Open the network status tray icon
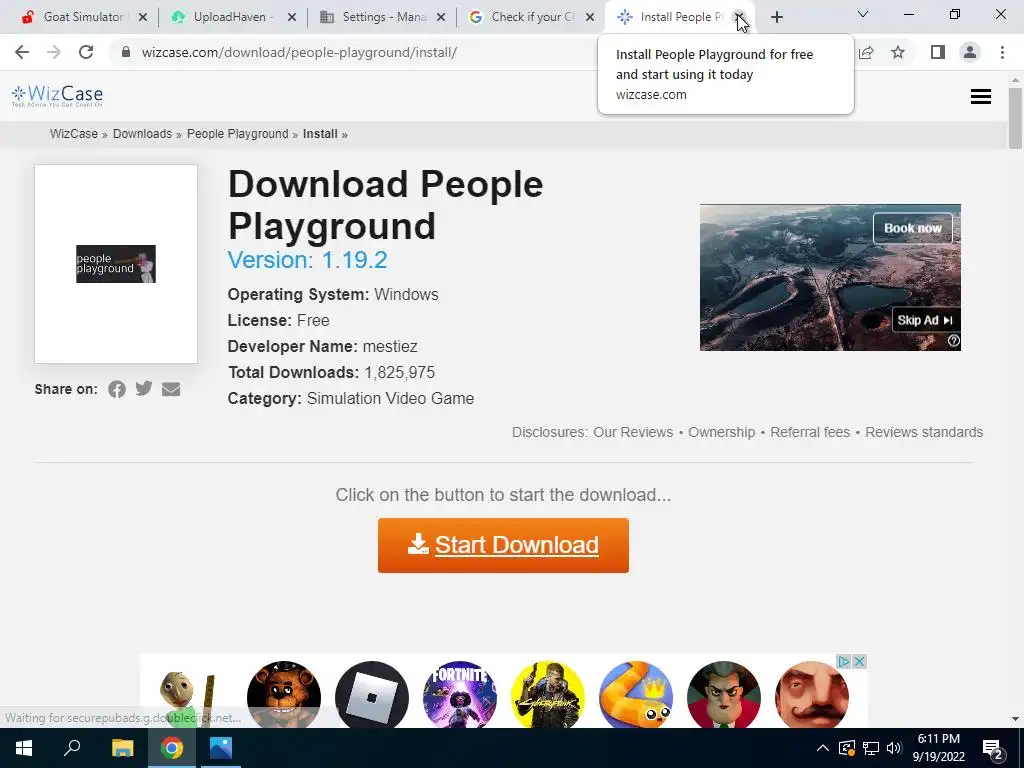Screen dimensions: 1024x768 coord(871,748)
